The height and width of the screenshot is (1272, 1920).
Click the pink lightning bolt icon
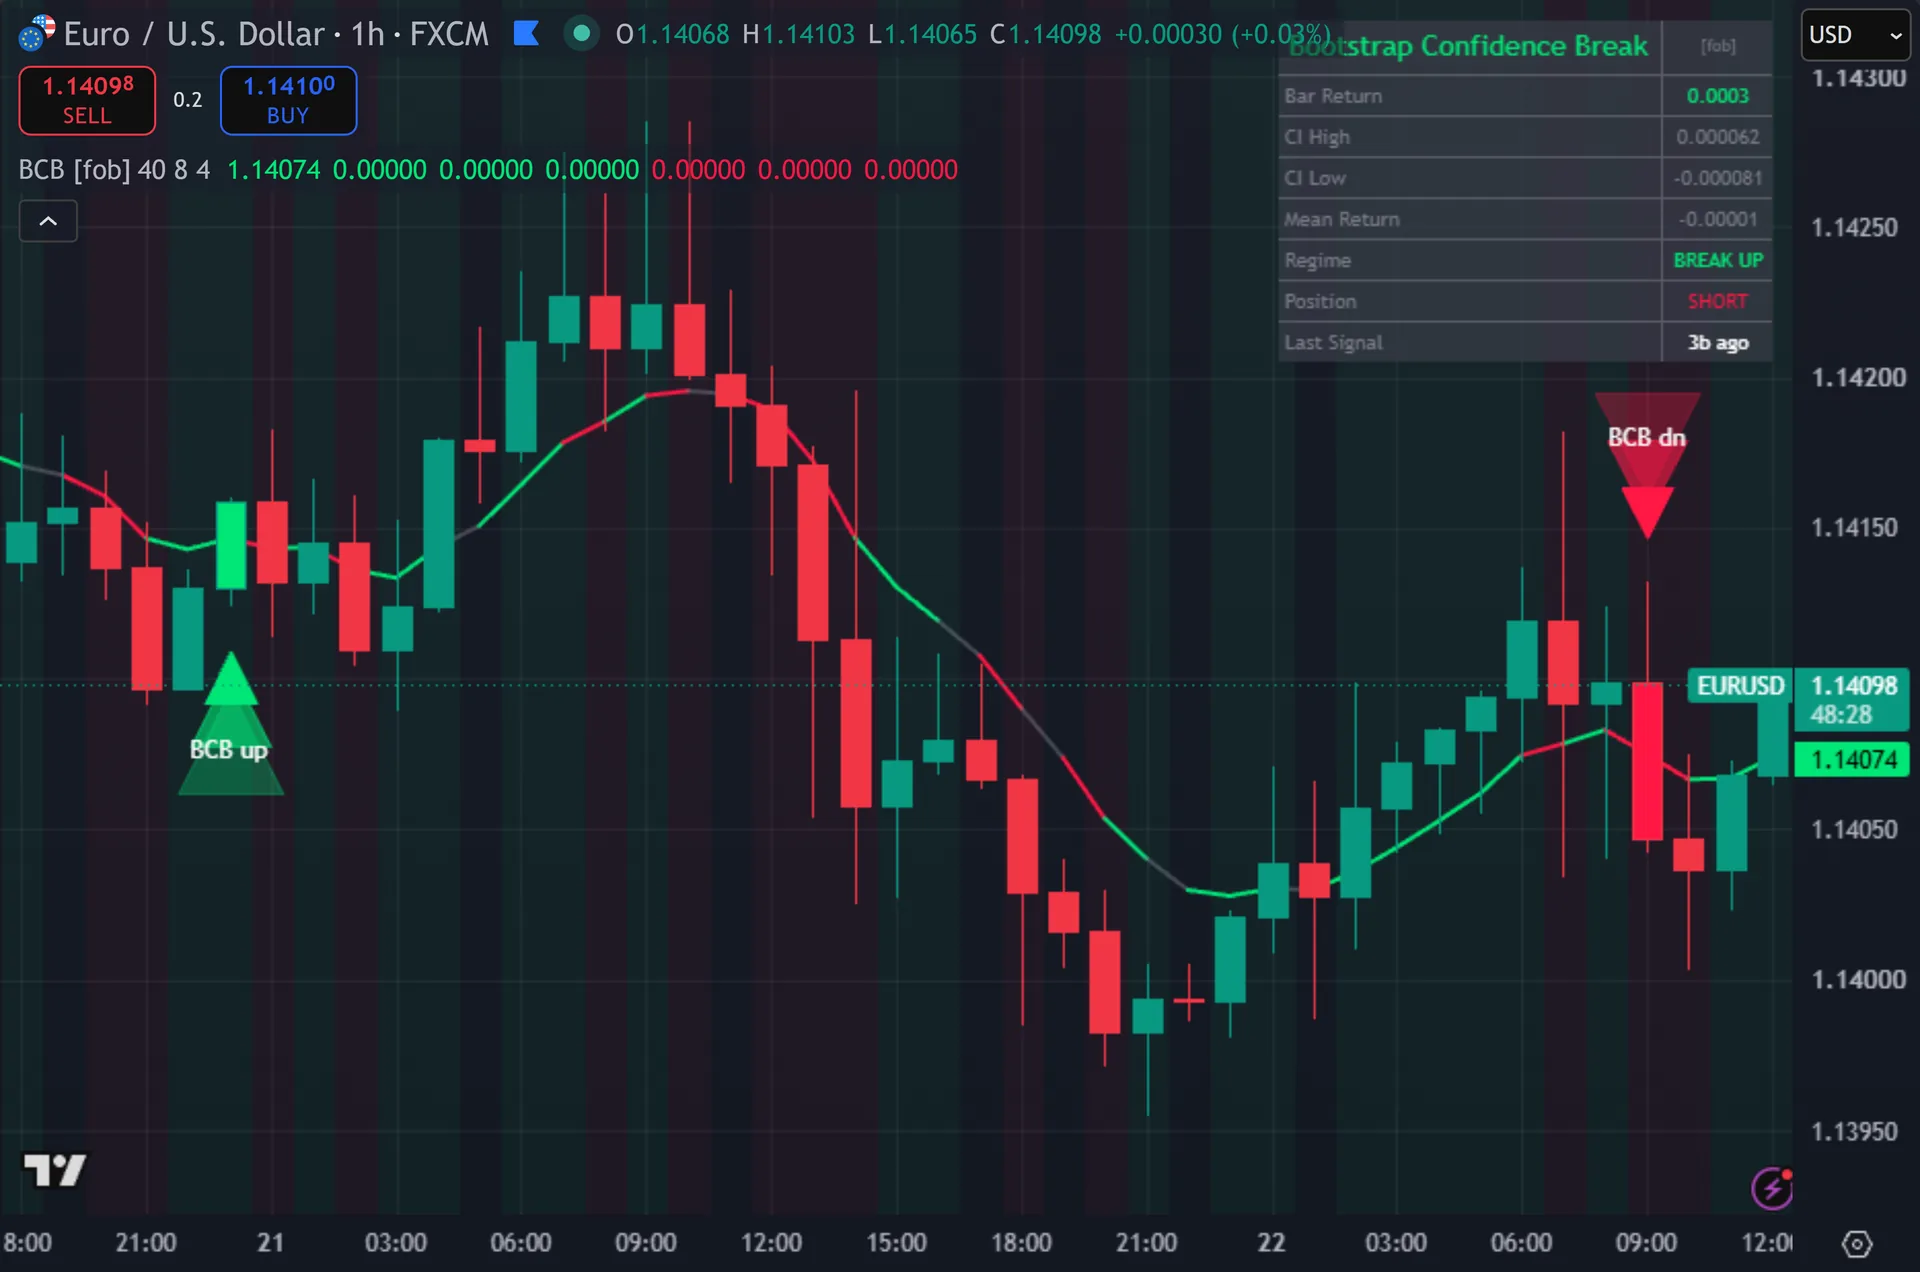tap(1772, 1188)
